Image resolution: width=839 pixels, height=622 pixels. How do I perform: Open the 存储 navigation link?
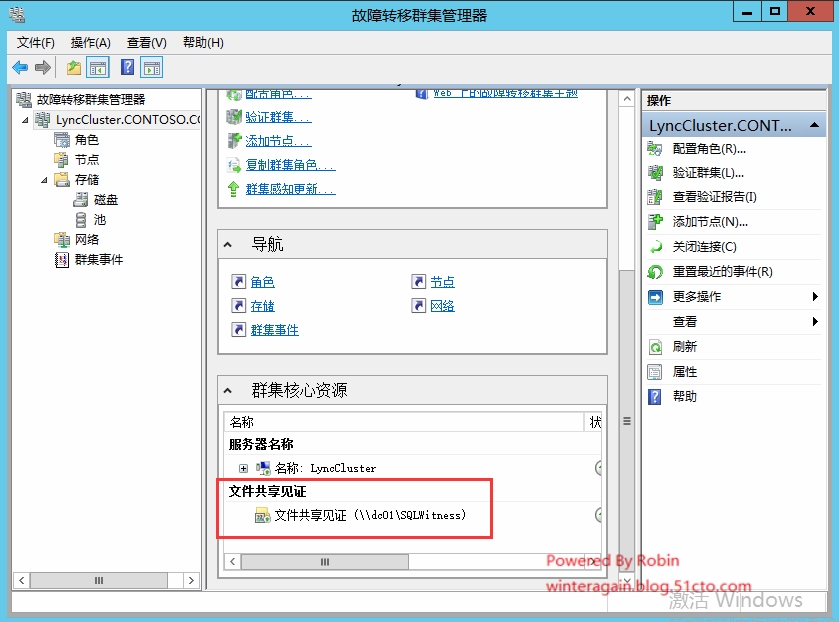(262, 306)
